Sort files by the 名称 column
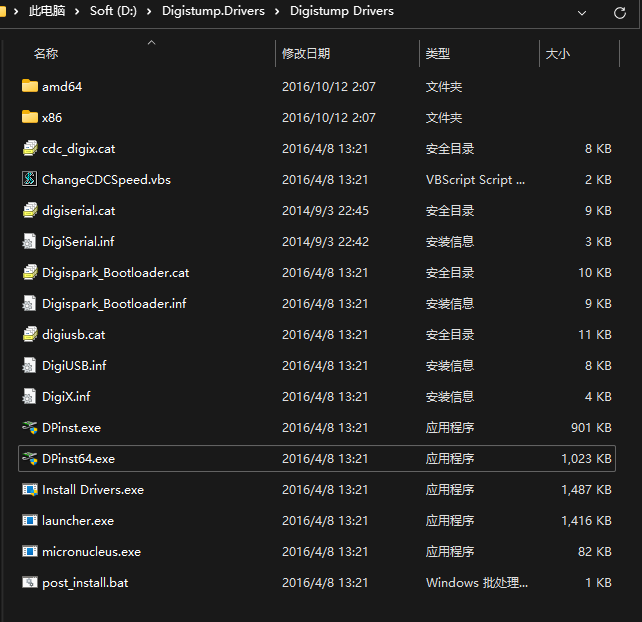Image resolution: width=642 pixels, height=622 pixels. tap(46, 54)
